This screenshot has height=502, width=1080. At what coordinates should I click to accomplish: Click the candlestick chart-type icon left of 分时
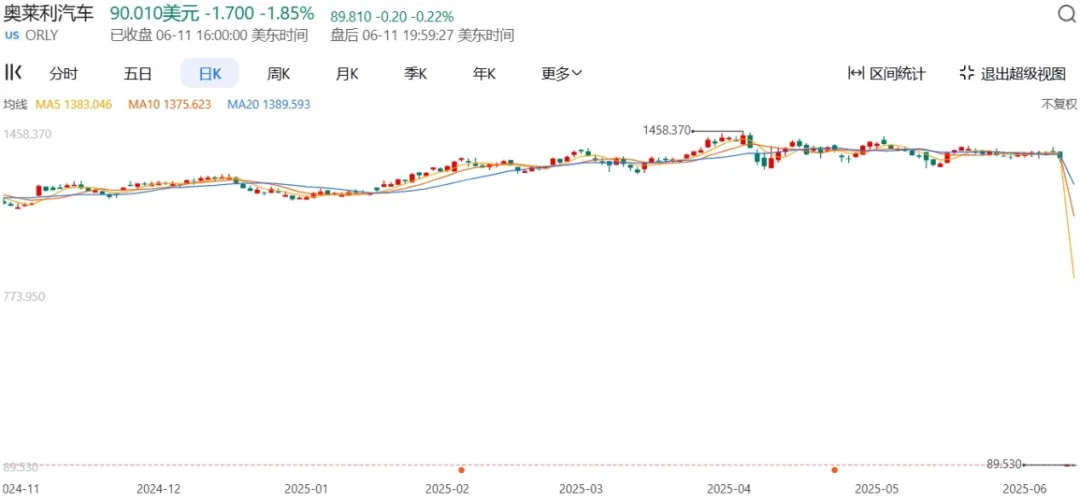pos(14,72)
